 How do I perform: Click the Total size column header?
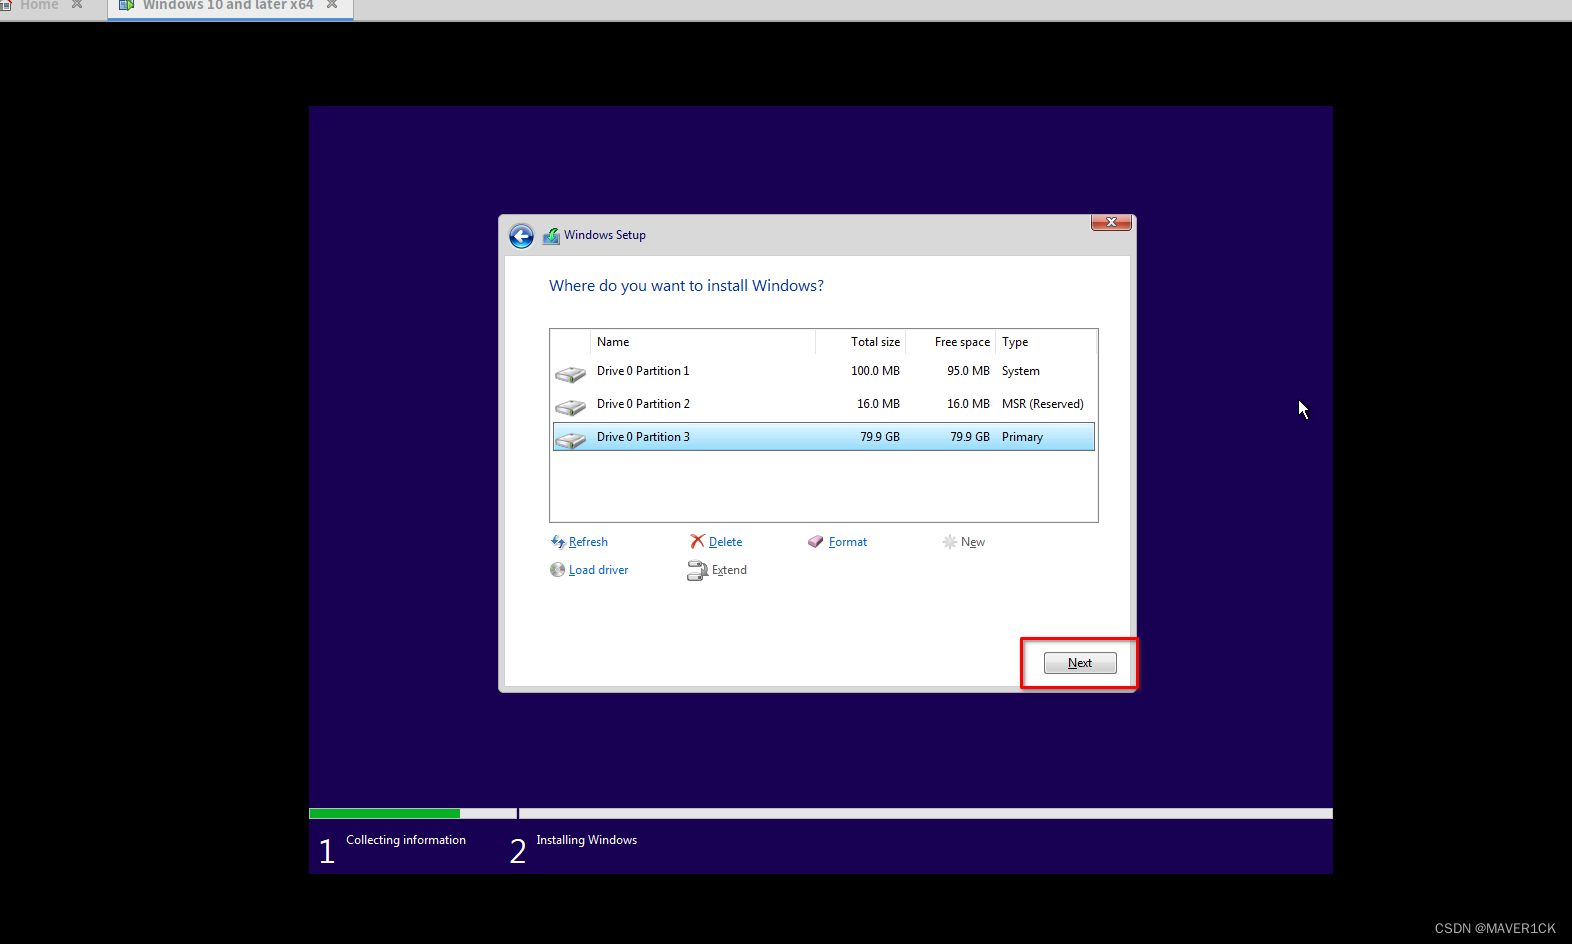click(861, 342)
